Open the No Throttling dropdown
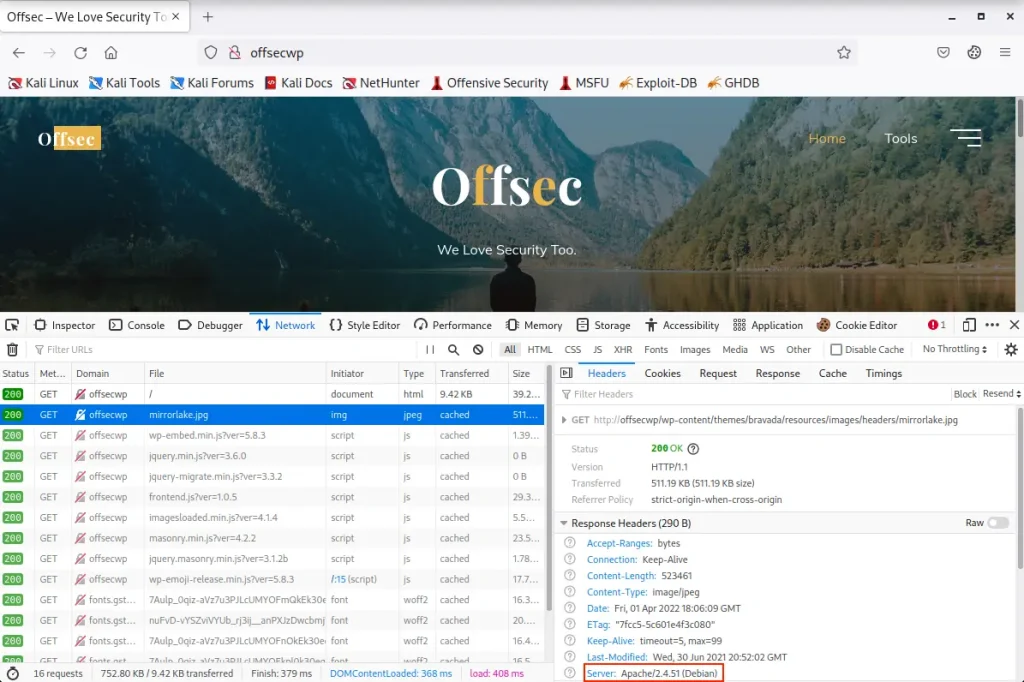Image resolution: width=1024 pixels, height=682 pixels. pyautogui.click(x=954, y=350)
